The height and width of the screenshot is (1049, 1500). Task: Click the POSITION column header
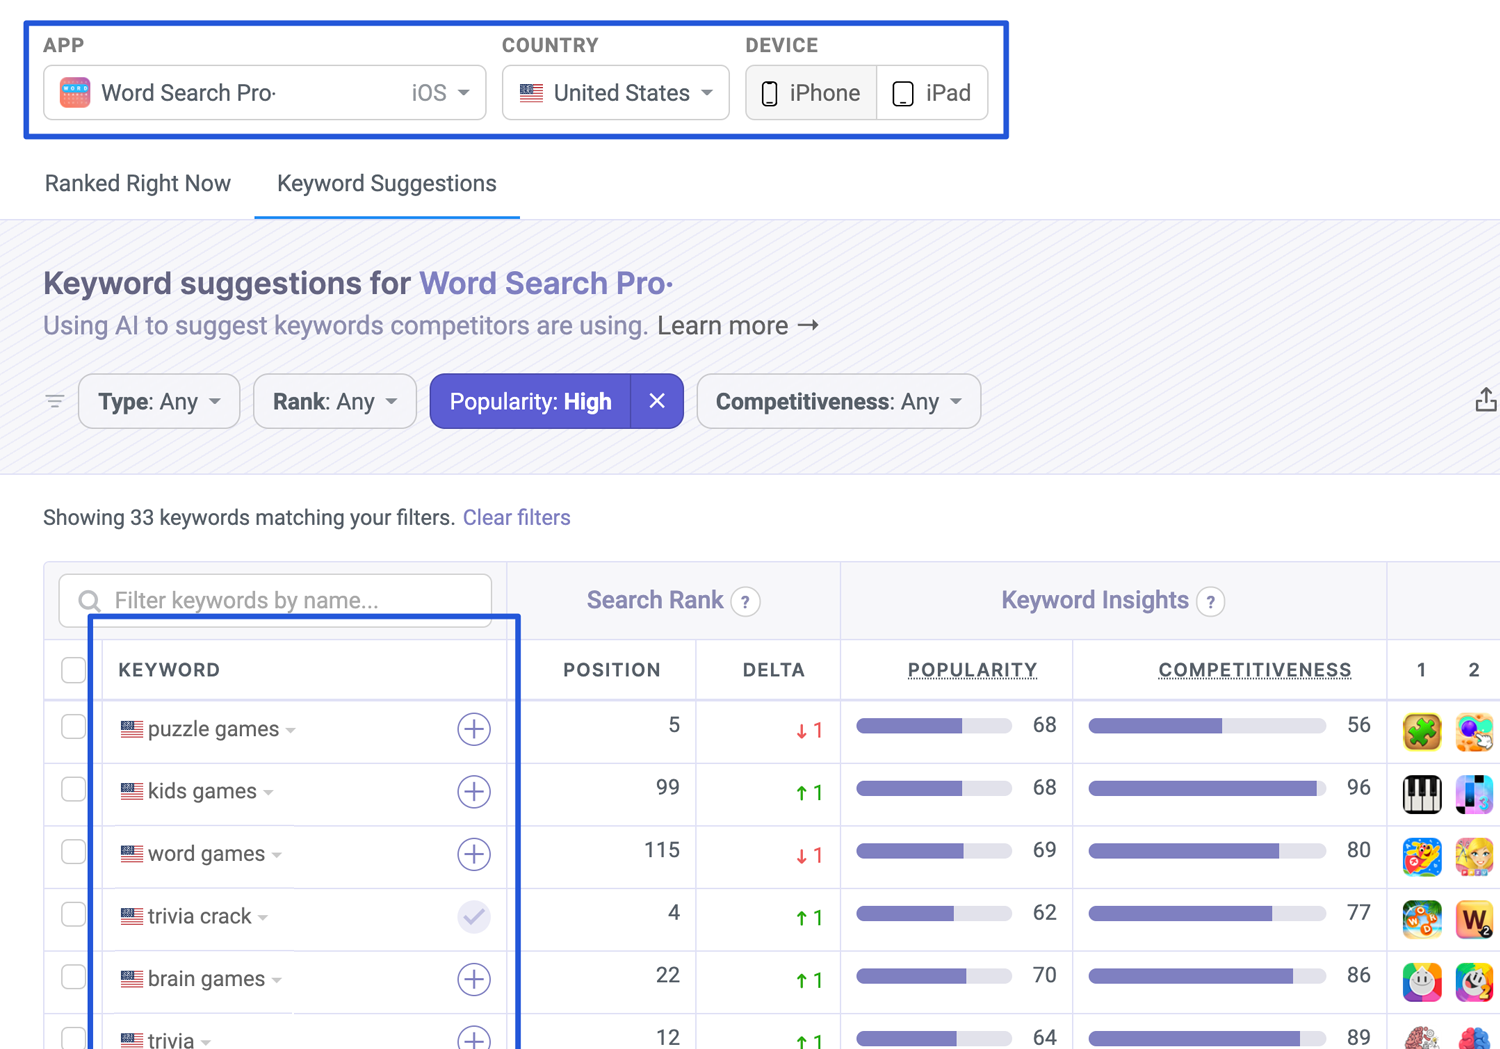click(612, 670)
